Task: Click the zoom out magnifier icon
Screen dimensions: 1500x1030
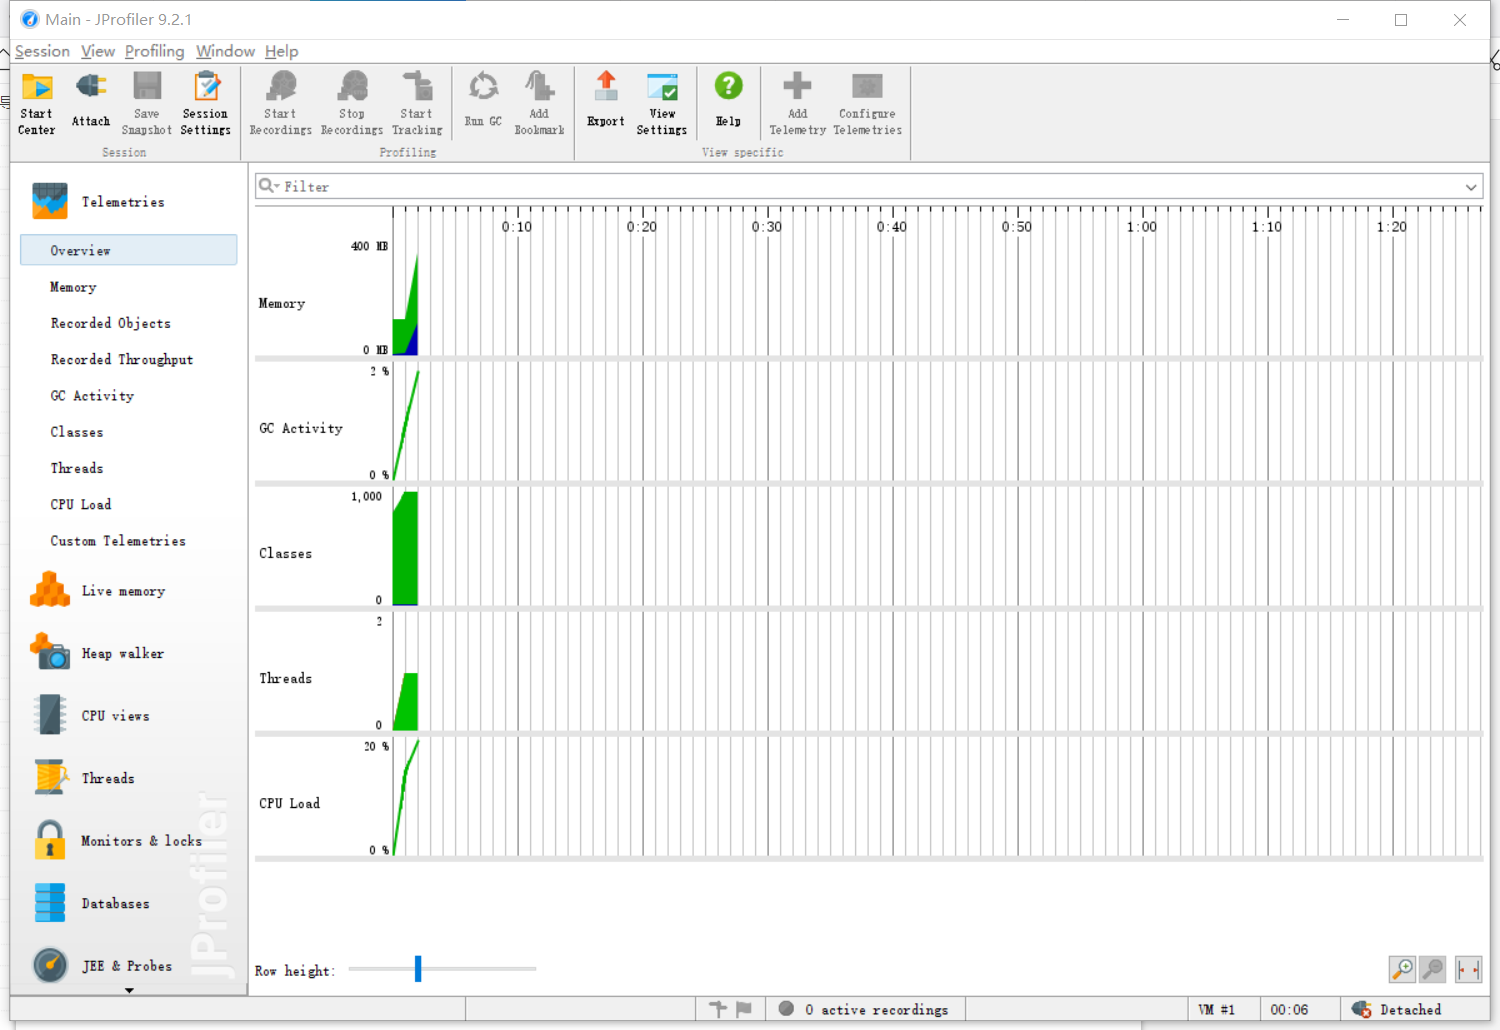Action: [x=1433, y=969]
